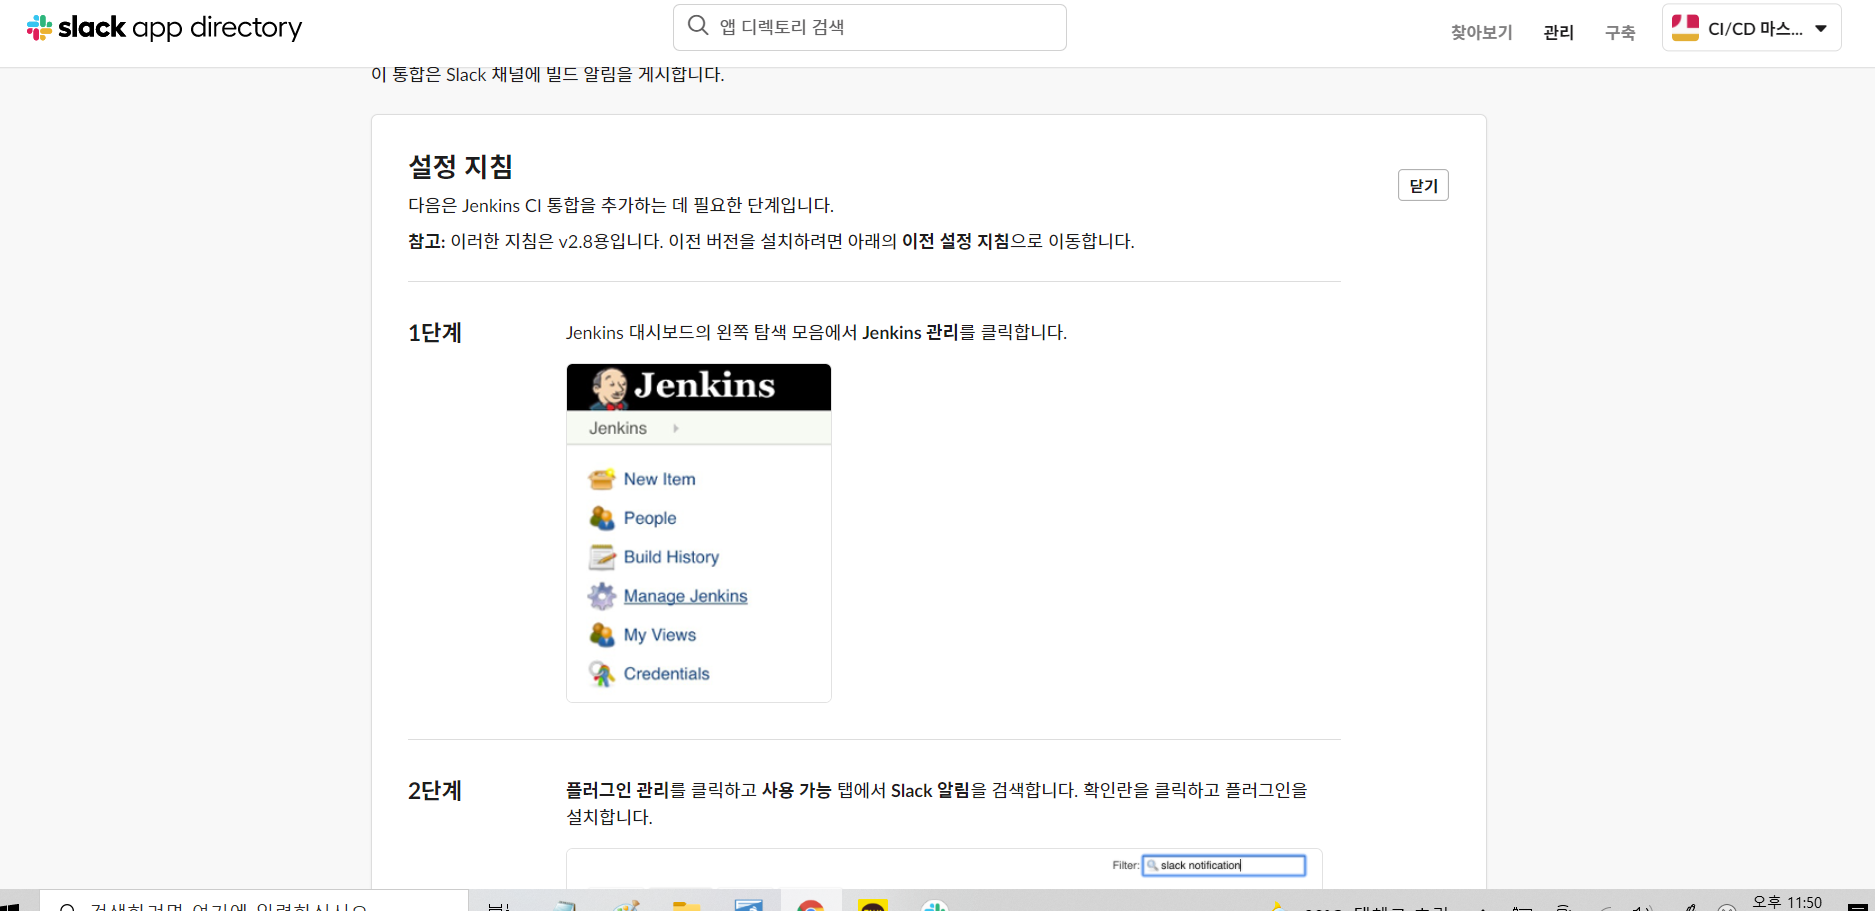Image resolution: width=1875 pixels, height=911 pixels.
Task: Click the People icon
Action: pos(601,518)
